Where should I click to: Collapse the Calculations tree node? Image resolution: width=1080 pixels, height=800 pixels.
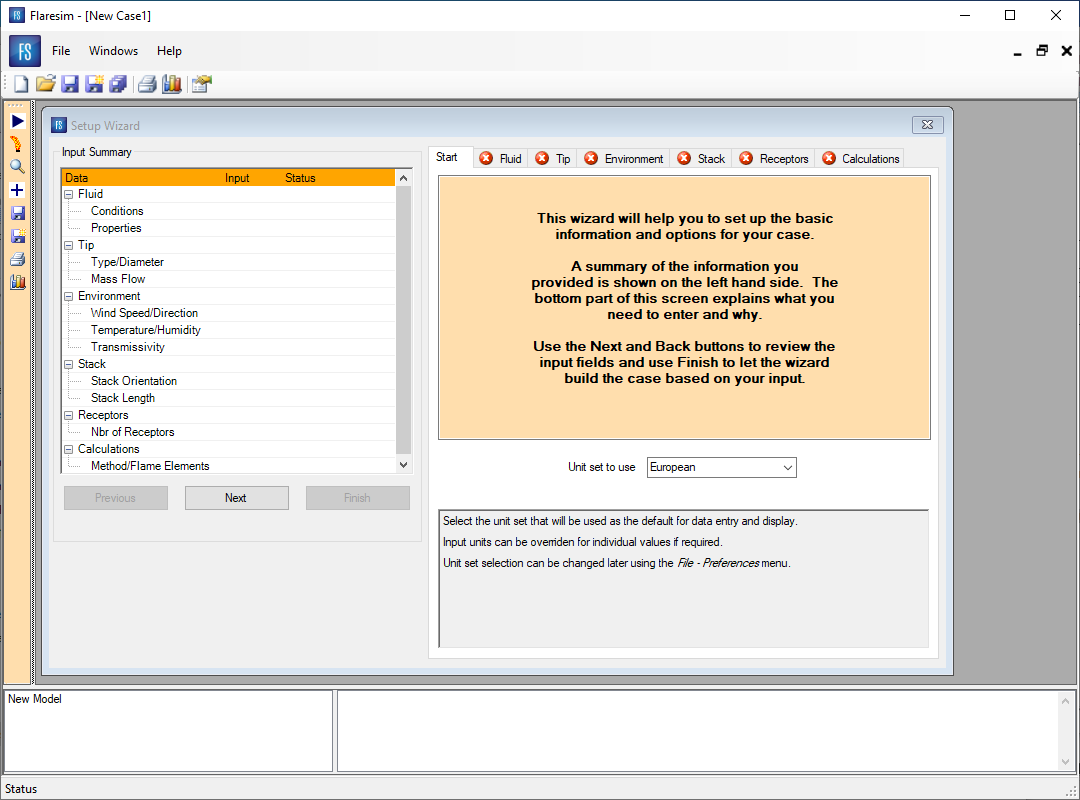pos(69,449)
